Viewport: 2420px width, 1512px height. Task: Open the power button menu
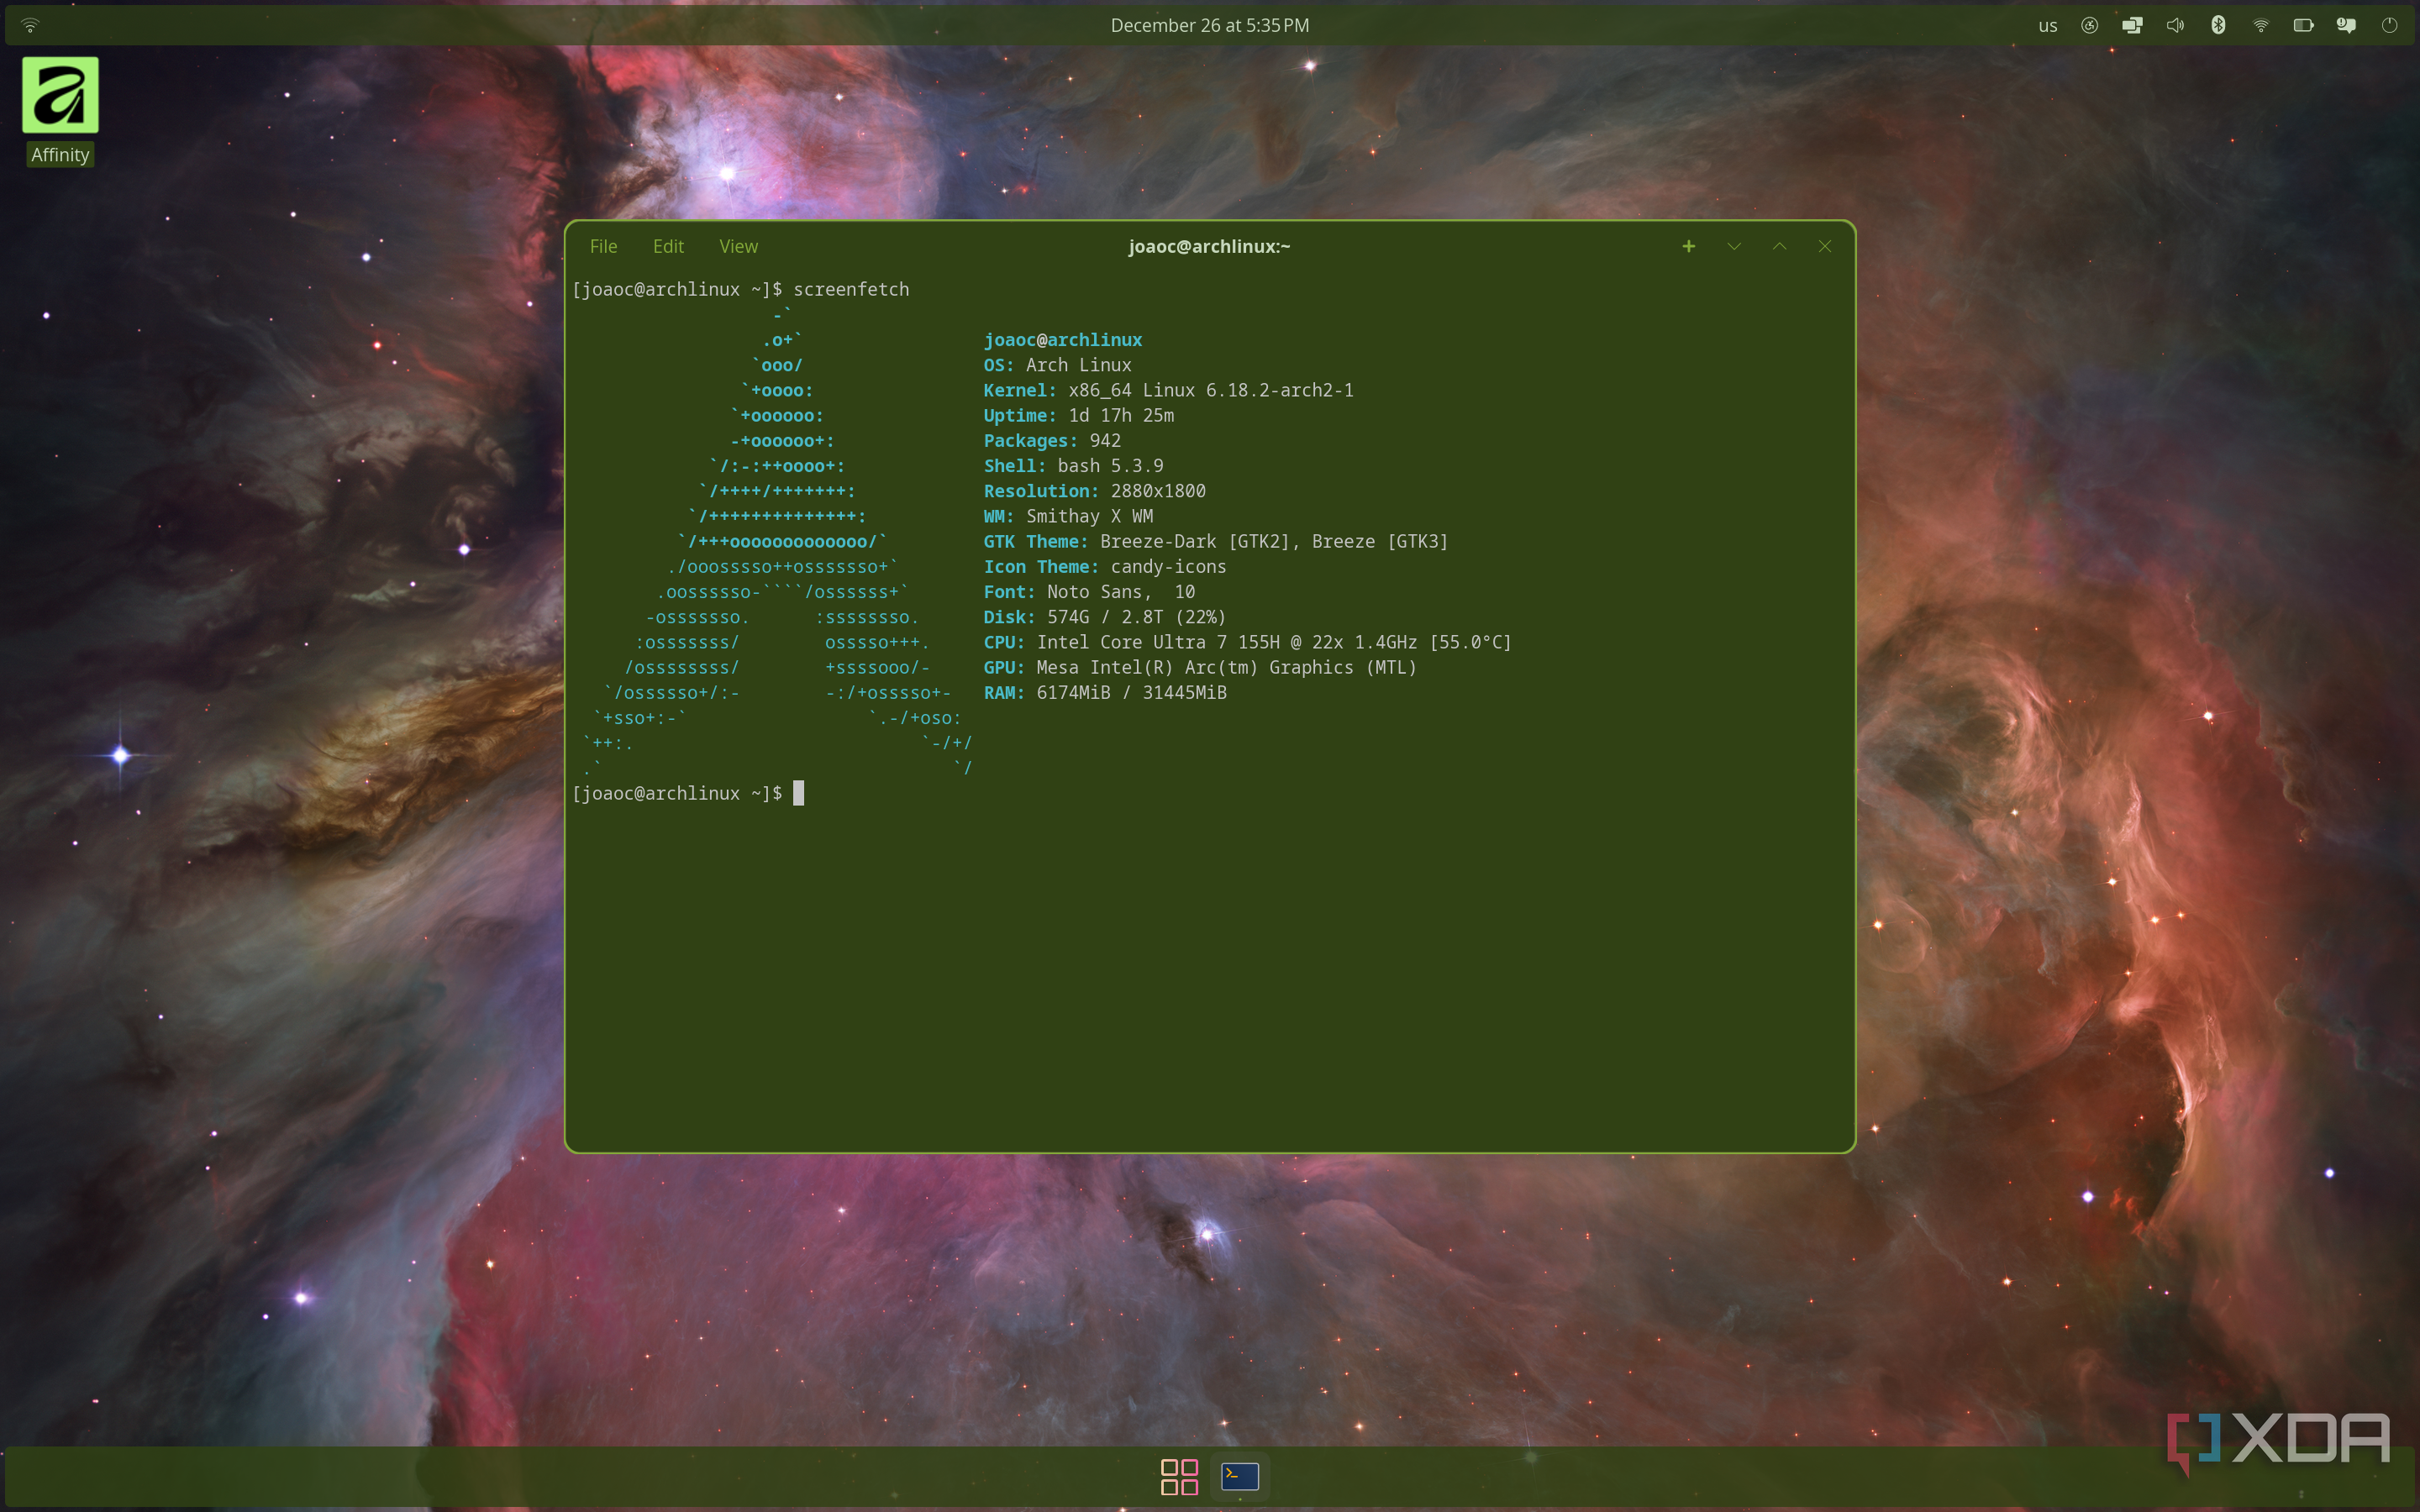pyautogui.click(x=2389, y=25)
